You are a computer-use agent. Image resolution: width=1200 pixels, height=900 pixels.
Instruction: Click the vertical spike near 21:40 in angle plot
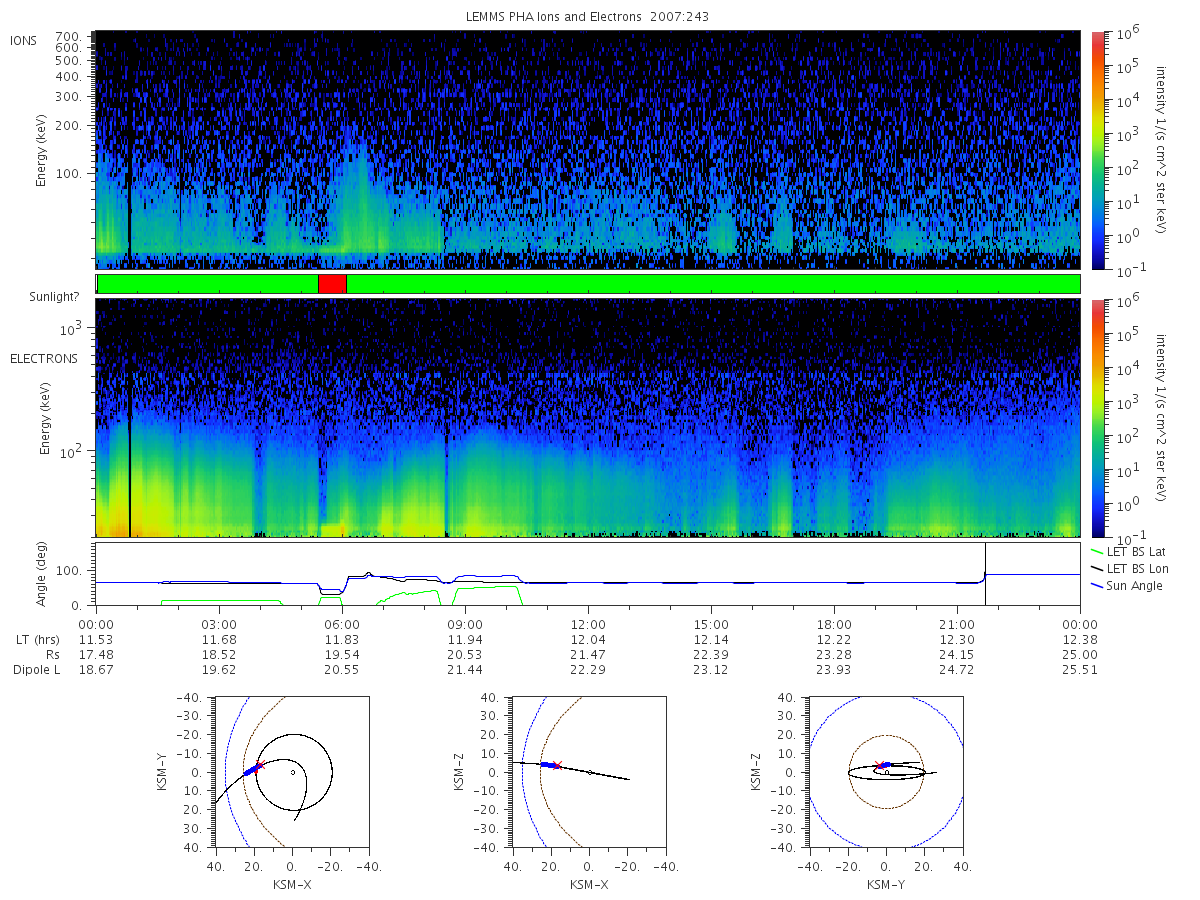pos(985,575)
